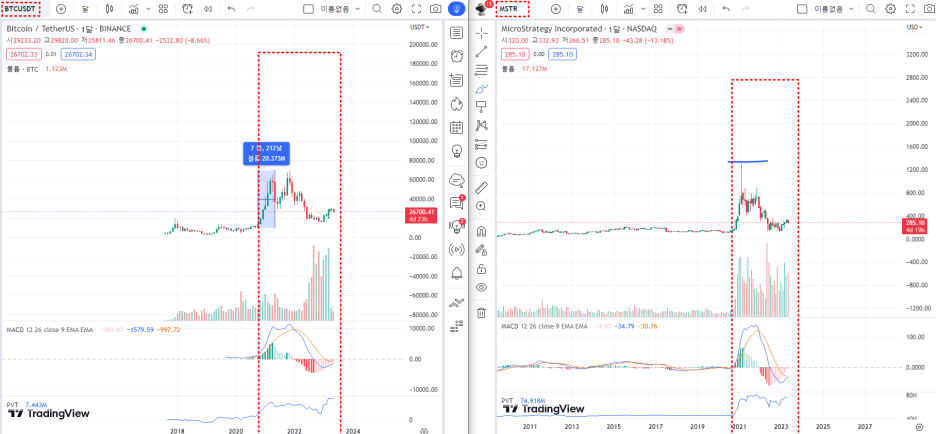The image size is (936, 434).
Task: Delete drawings with trash icon
Action: (x=481, y=312)
